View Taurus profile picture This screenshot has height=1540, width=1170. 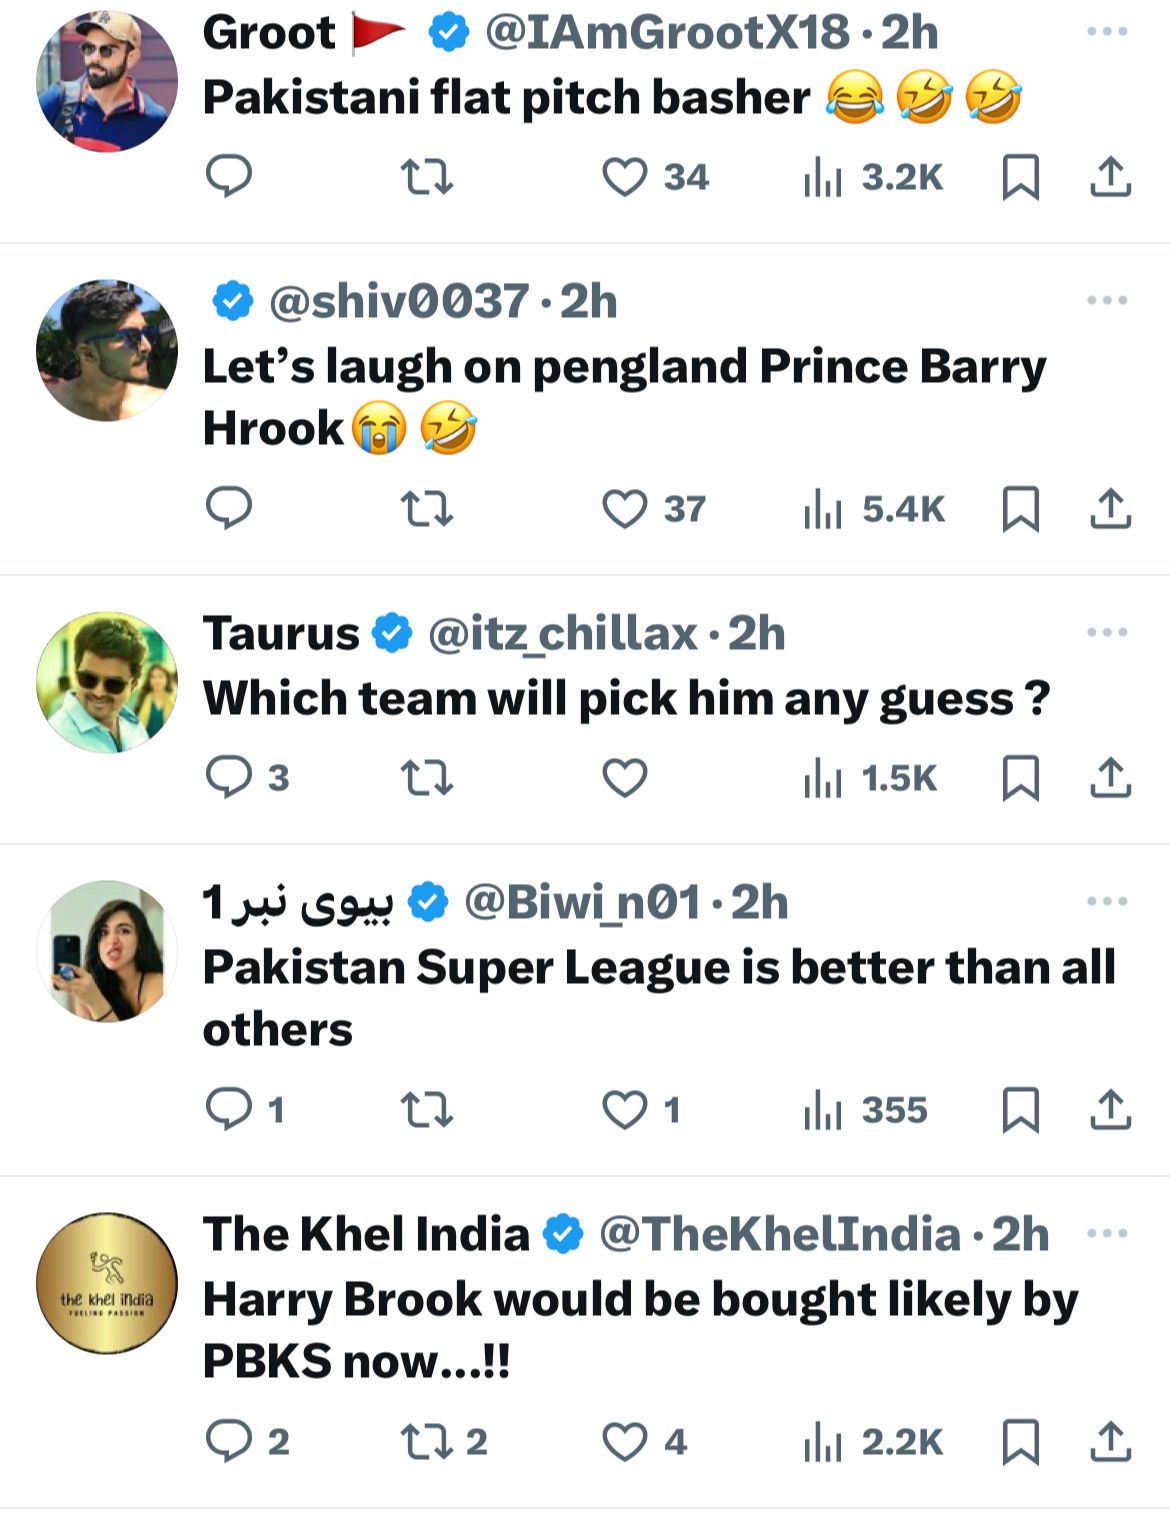(107, 682)
